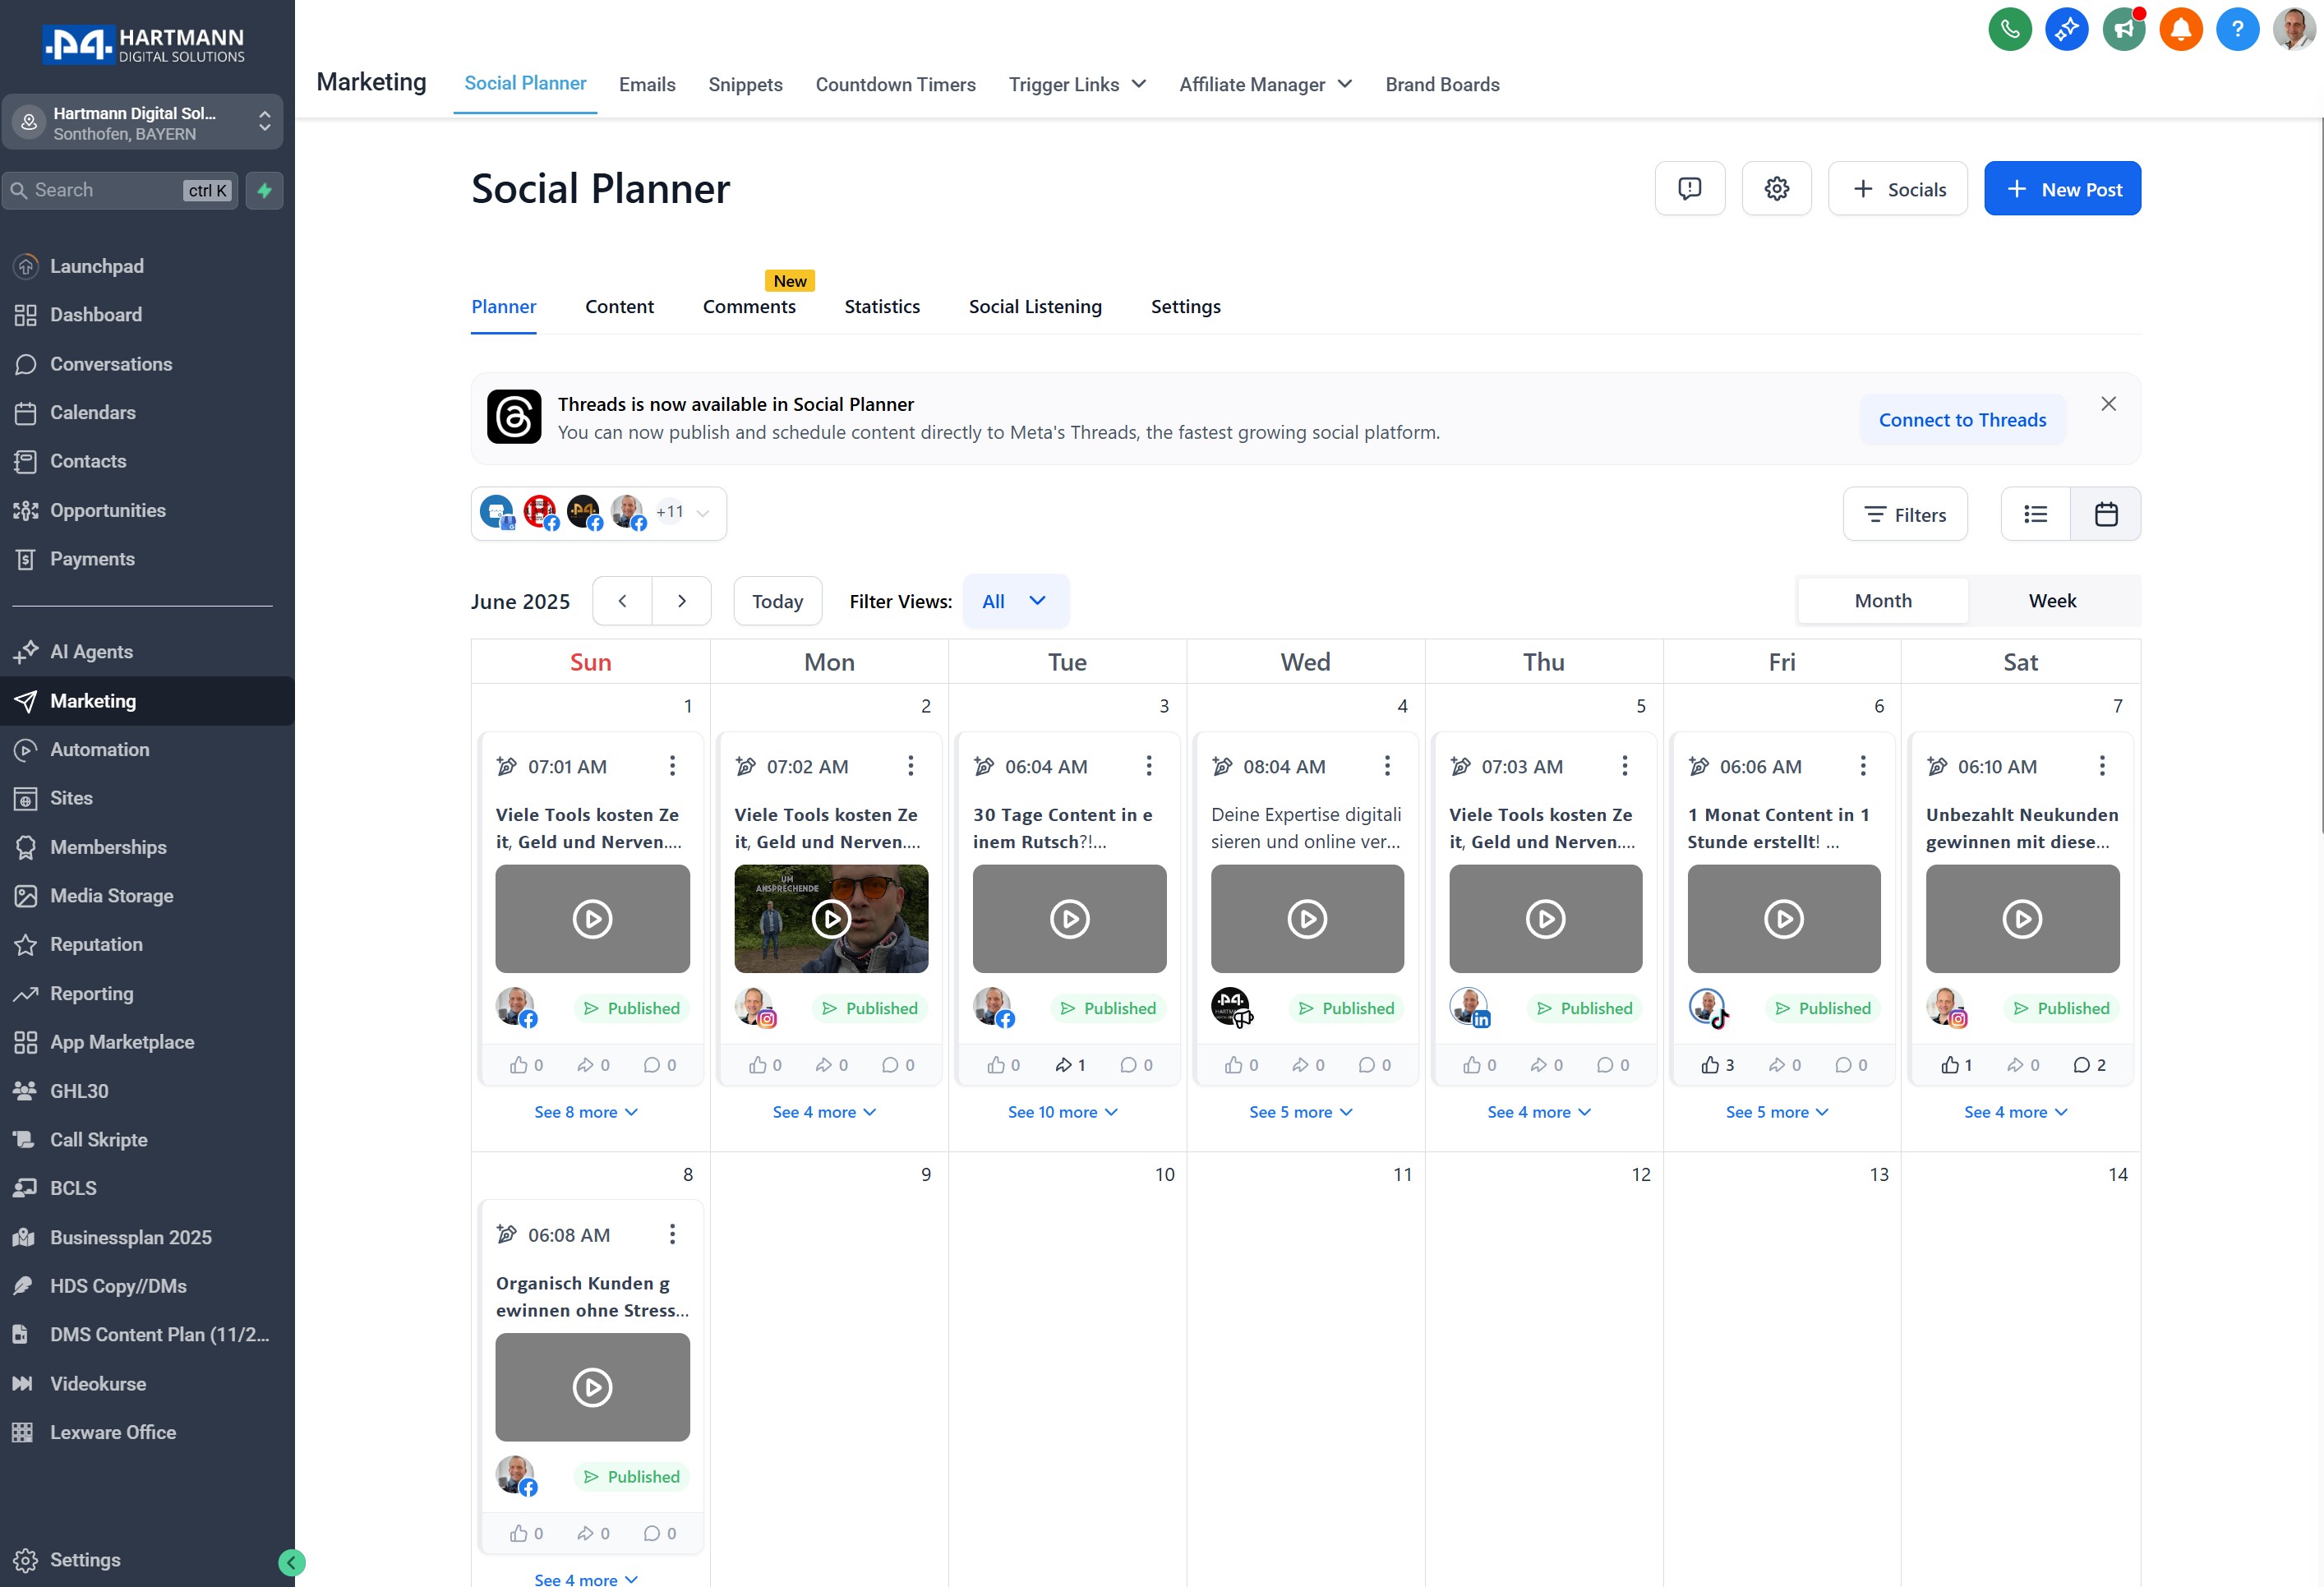
Task: Switch calendar to Week view
Action: click(2052, 601)
